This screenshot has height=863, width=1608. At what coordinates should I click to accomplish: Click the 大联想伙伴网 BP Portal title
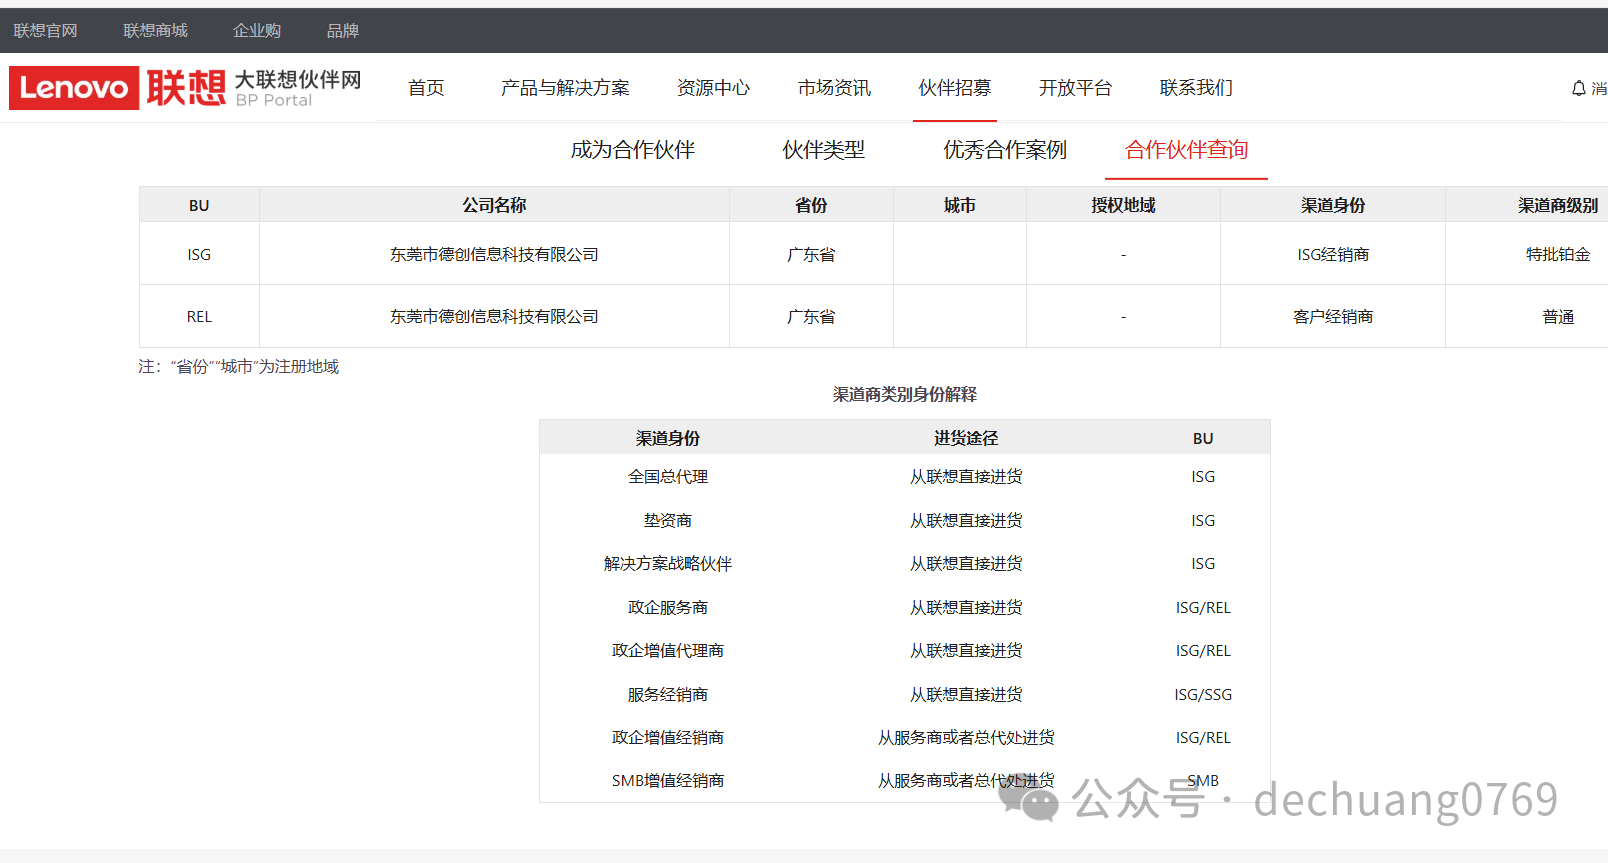(298, 88)
